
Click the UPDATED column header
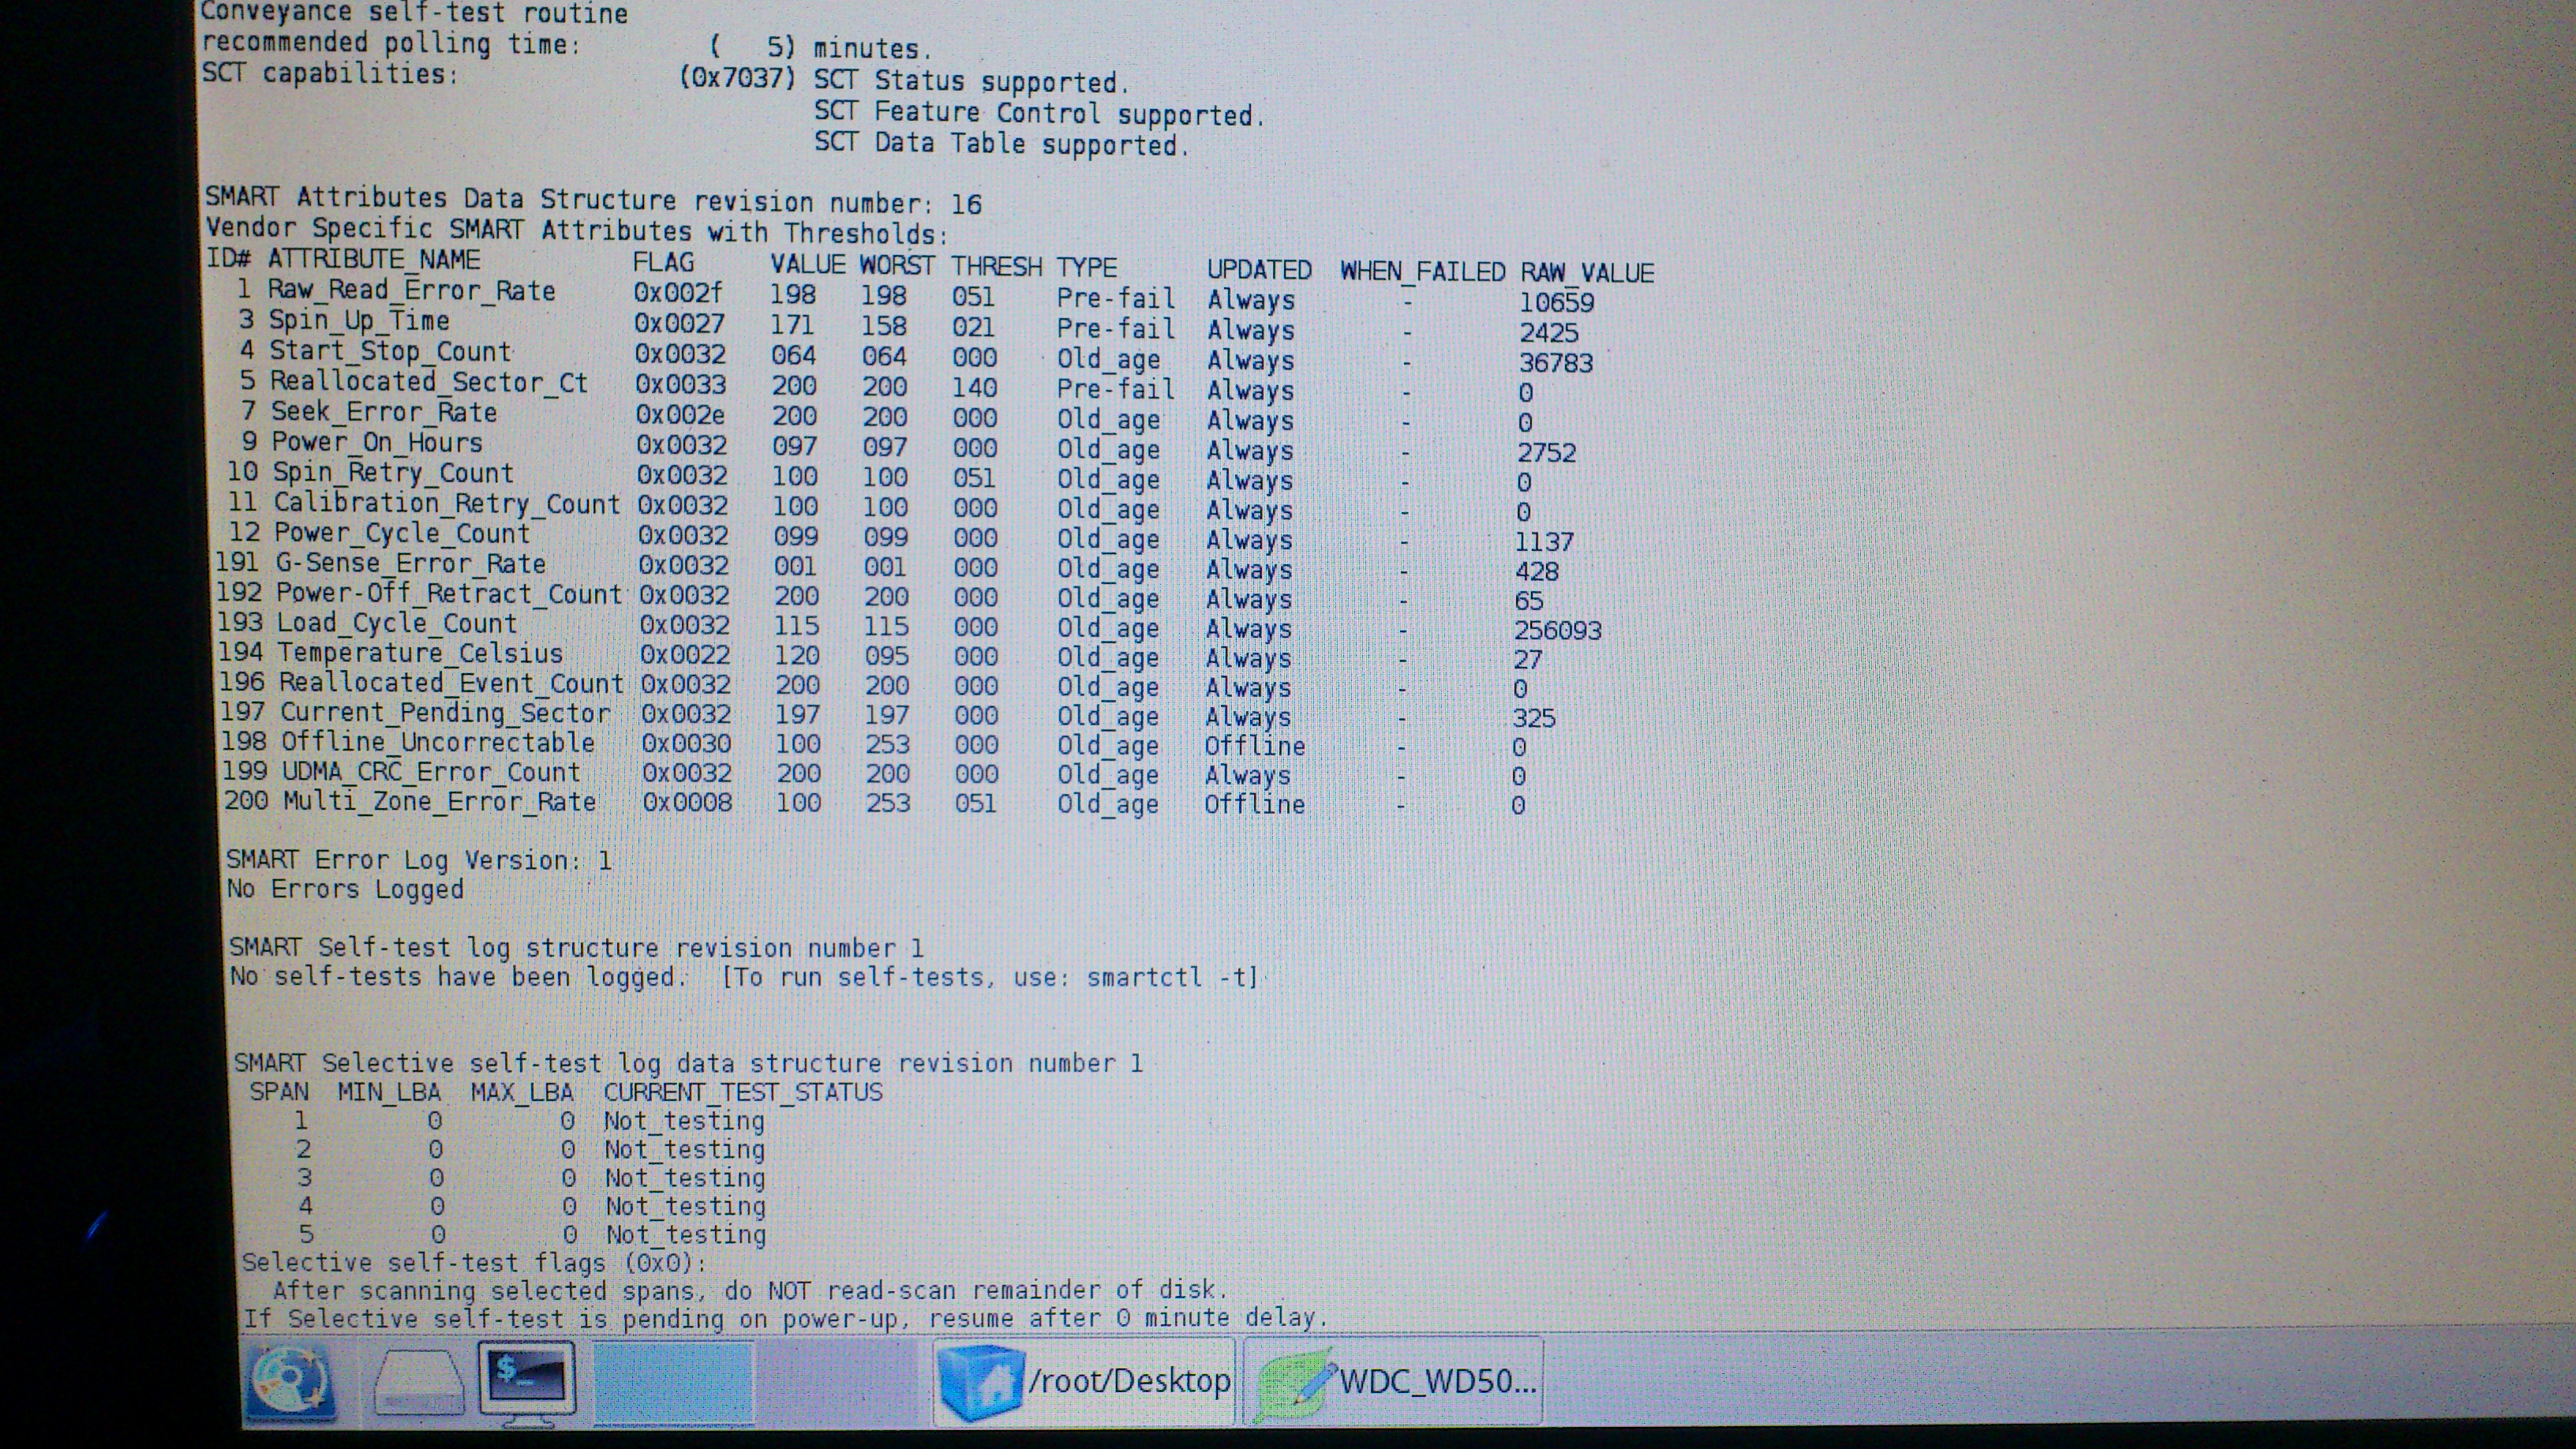tap(1259, 269)
